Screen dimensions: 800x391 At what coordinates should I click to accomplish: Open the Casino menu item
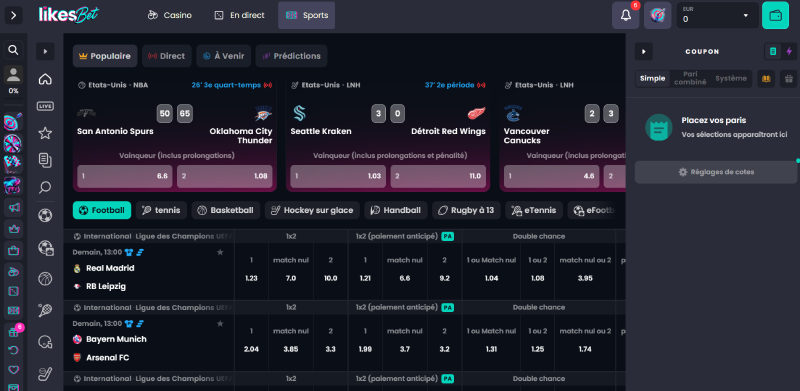tap(169, 15)
